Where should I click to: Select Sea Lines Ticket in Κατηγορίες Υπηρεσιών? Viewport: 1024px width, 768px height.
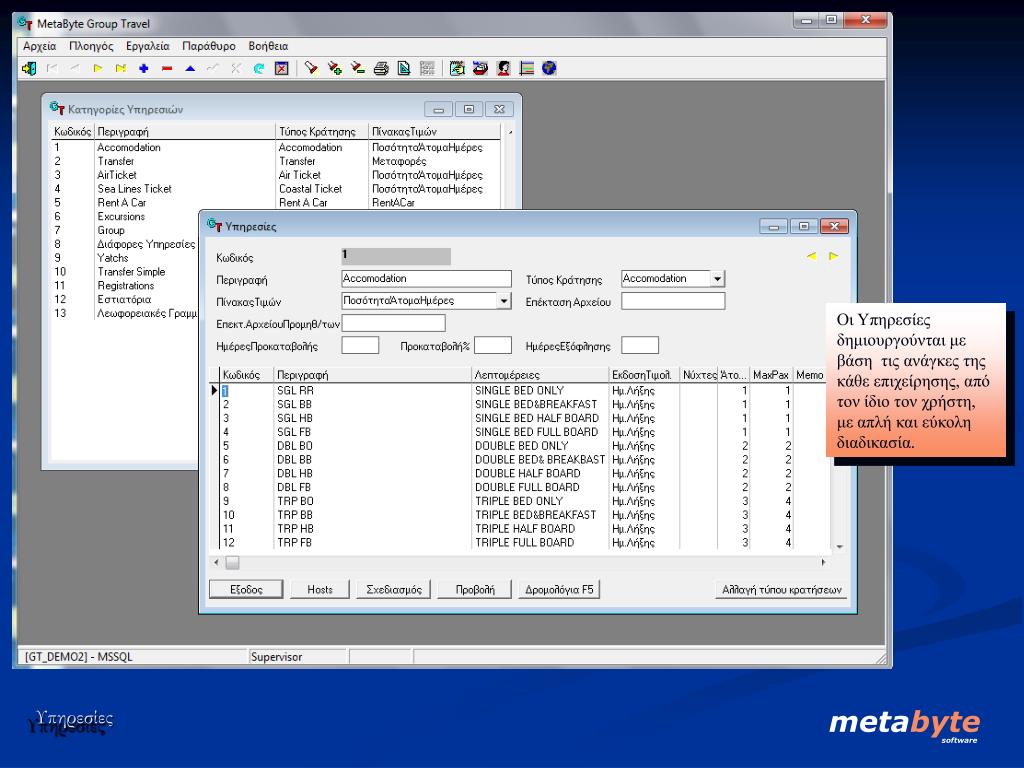[276, 189]
